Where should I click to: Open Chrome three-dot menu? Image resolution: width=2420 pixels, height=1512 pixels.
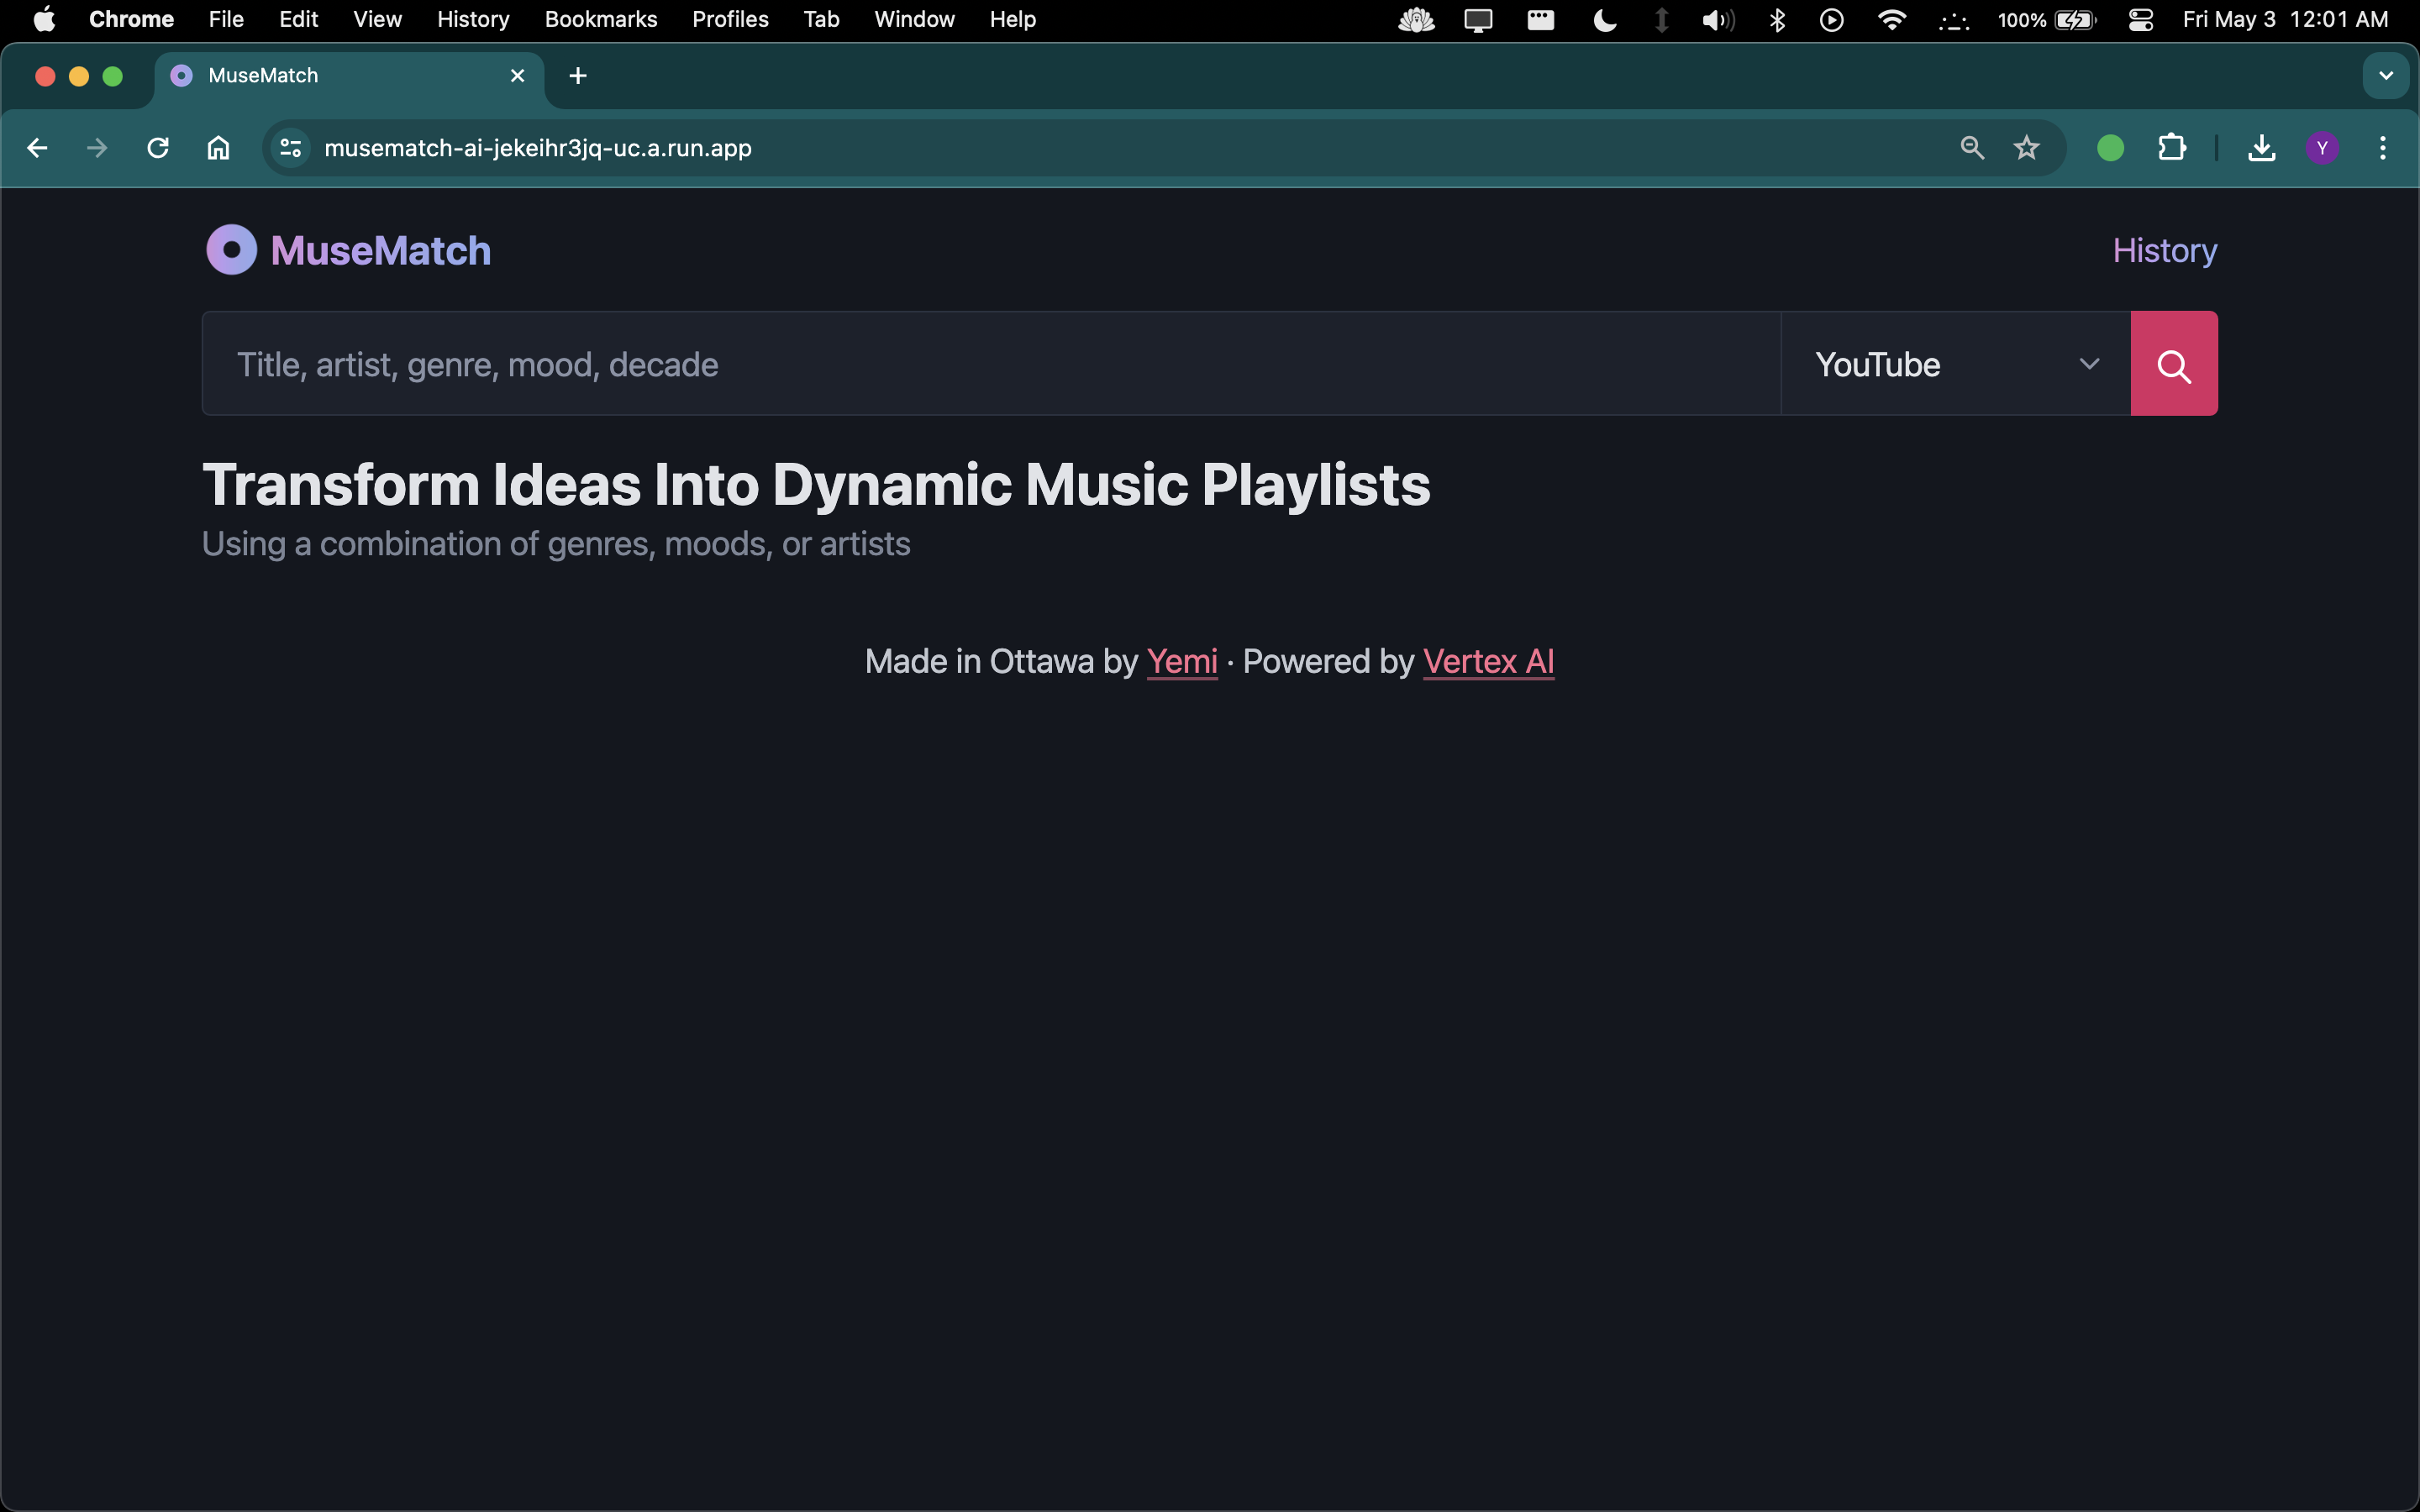tap(2382, 148)
